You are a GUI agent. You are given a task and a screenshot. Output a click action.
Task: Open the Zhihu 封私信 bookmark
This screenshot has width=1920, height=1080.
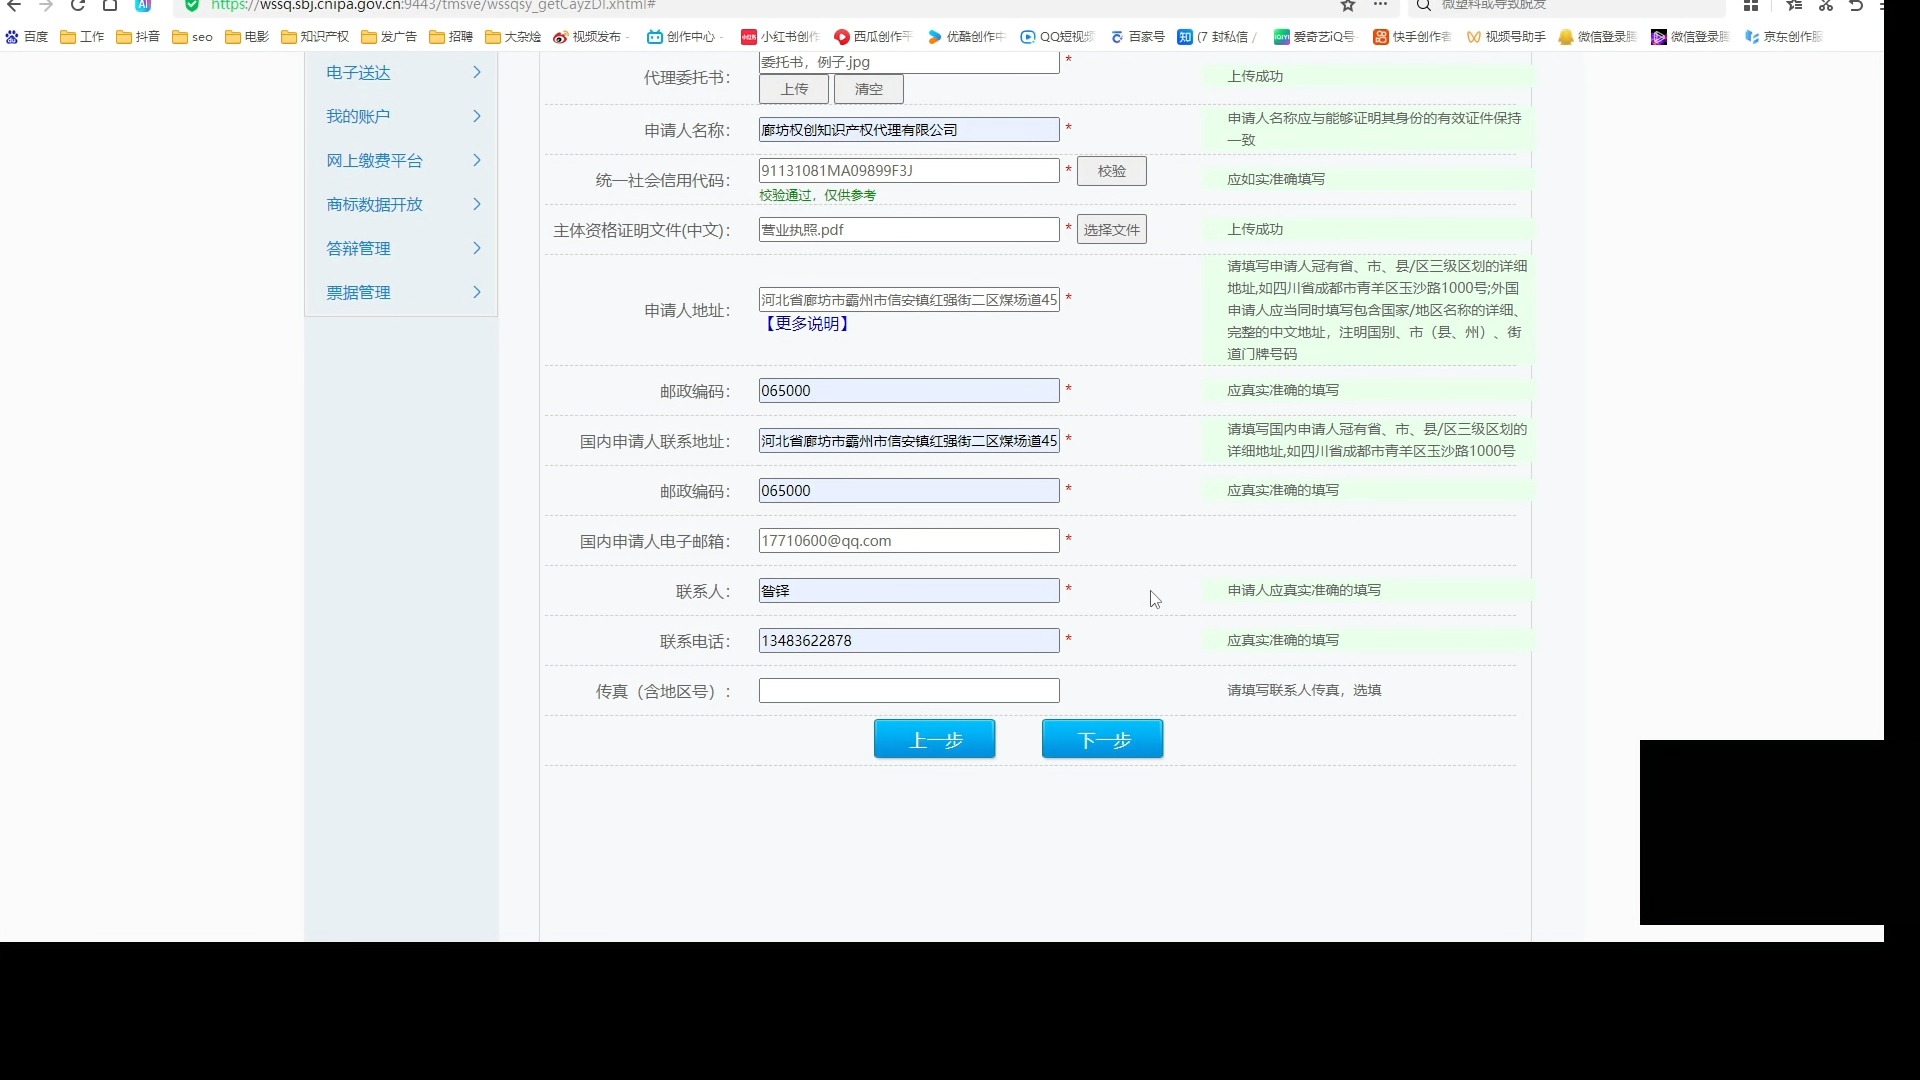click(x=1217, y=37)
